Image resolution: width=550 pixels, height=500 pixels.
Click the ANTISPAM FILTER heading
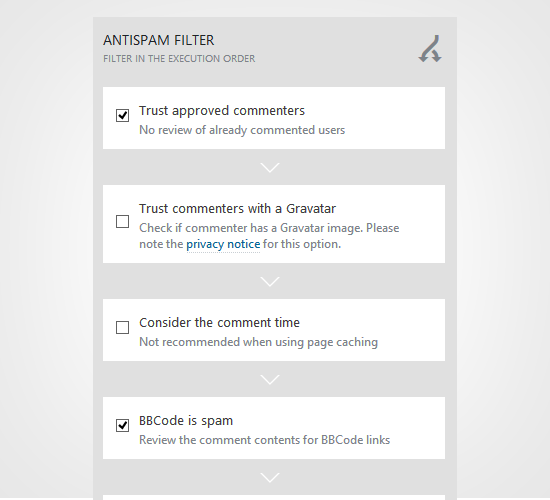click(159, 40)
